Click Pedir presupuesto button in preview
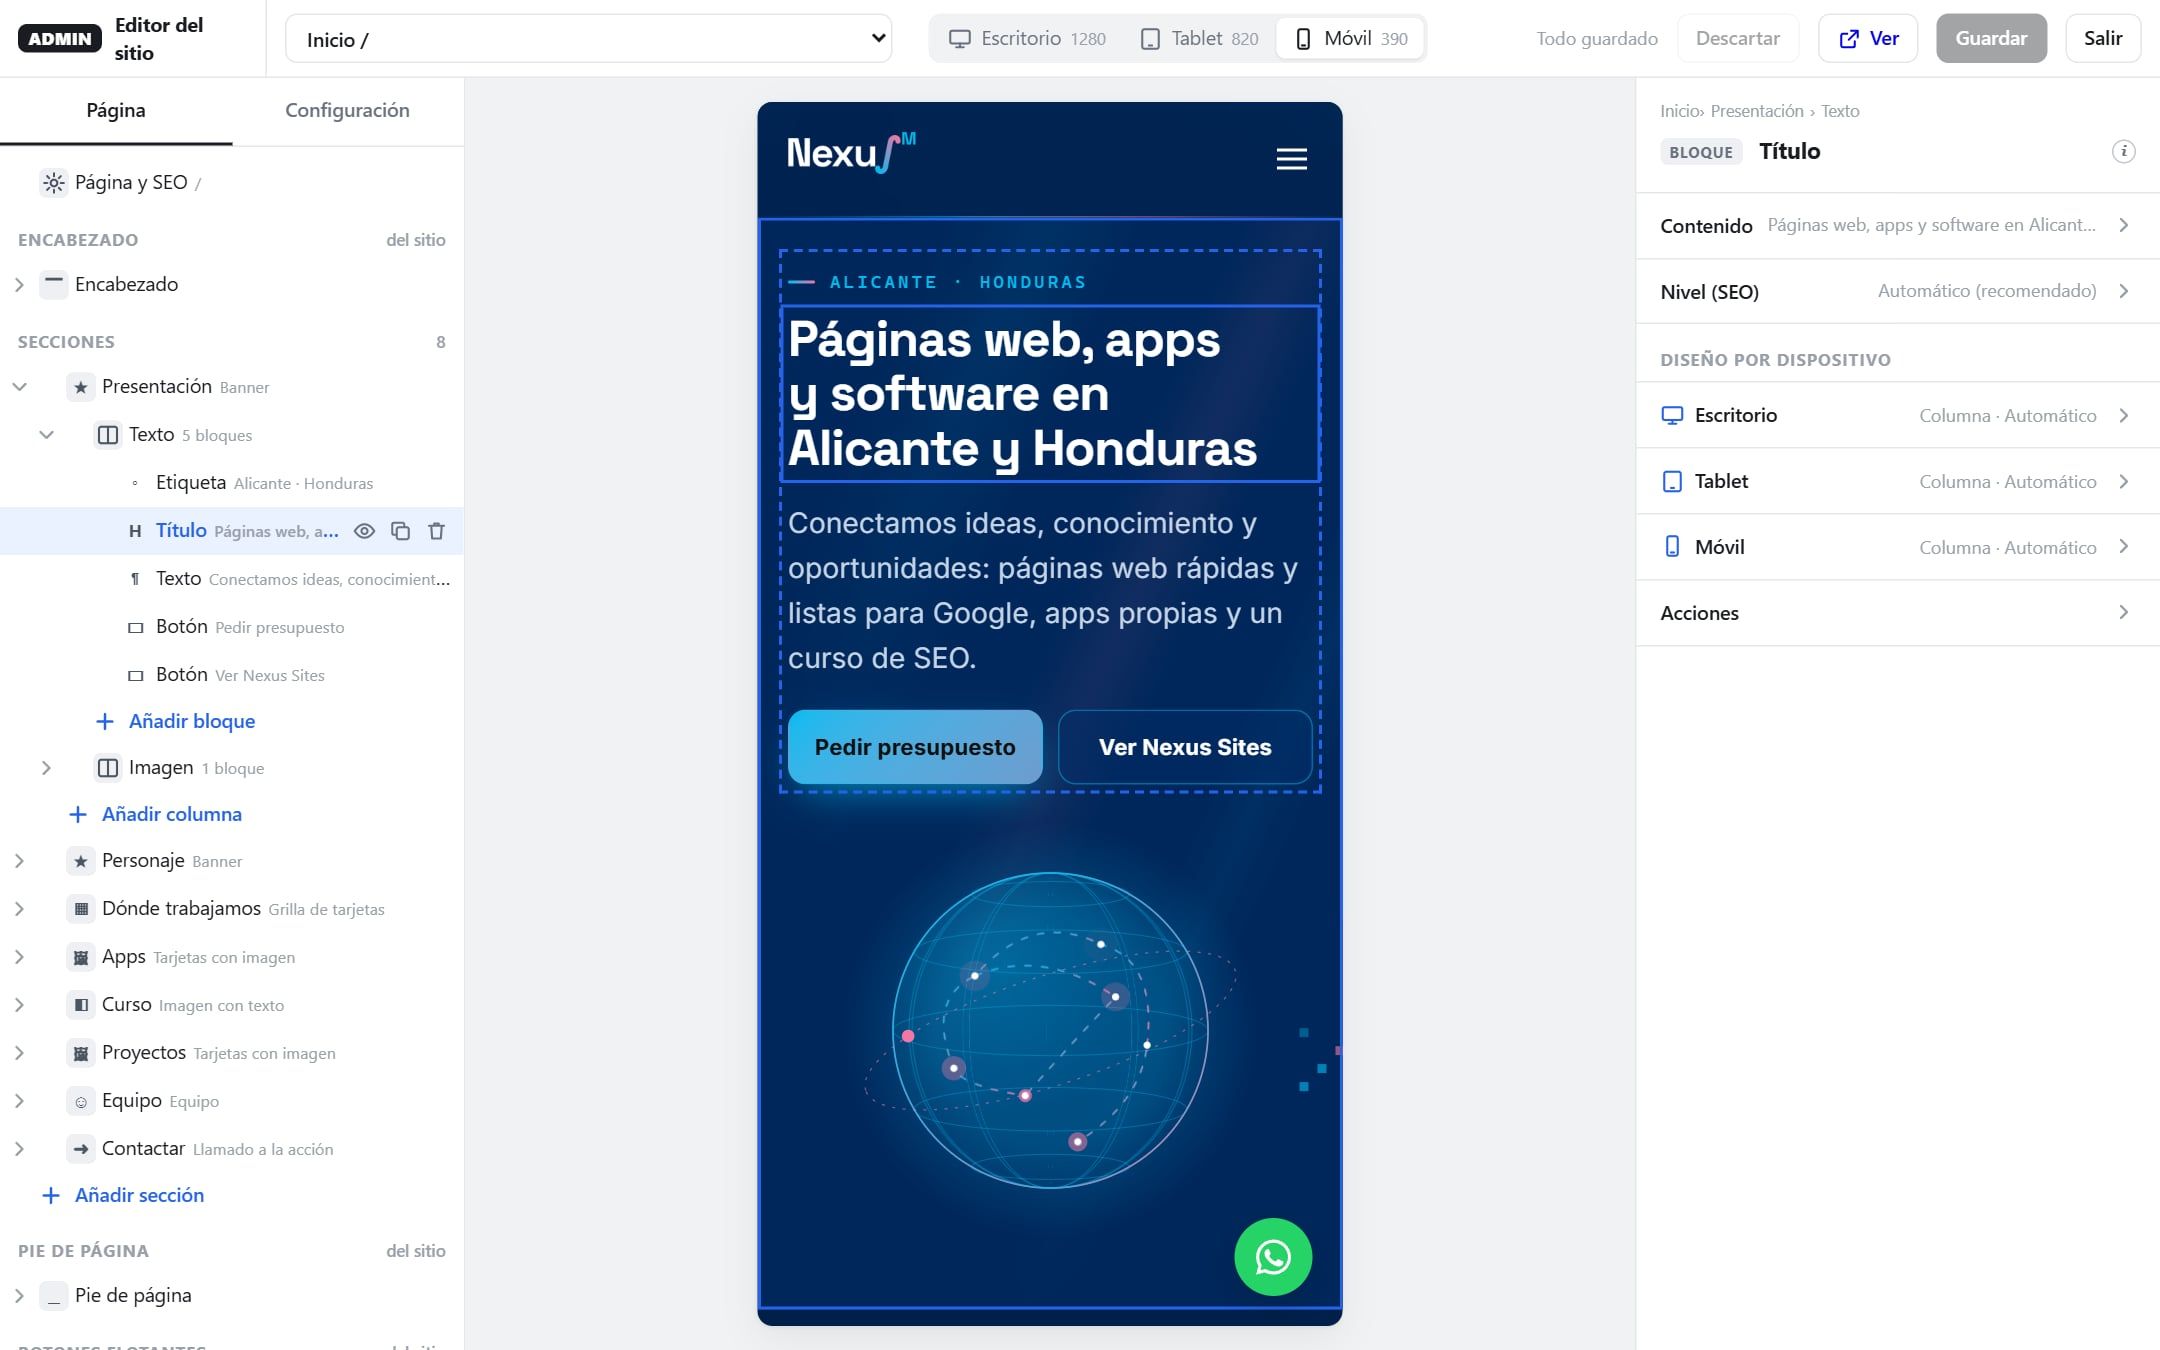 click(915, 747)
